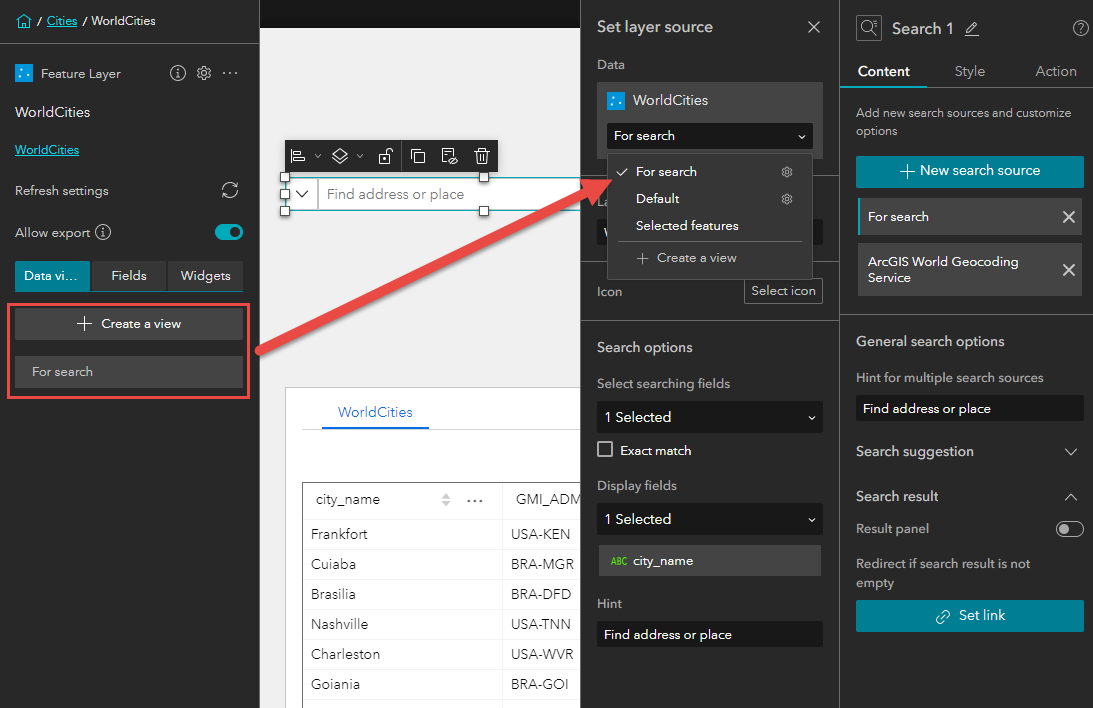
Task: Click the Refresh settings icon
Action: (x=230, y=190)
